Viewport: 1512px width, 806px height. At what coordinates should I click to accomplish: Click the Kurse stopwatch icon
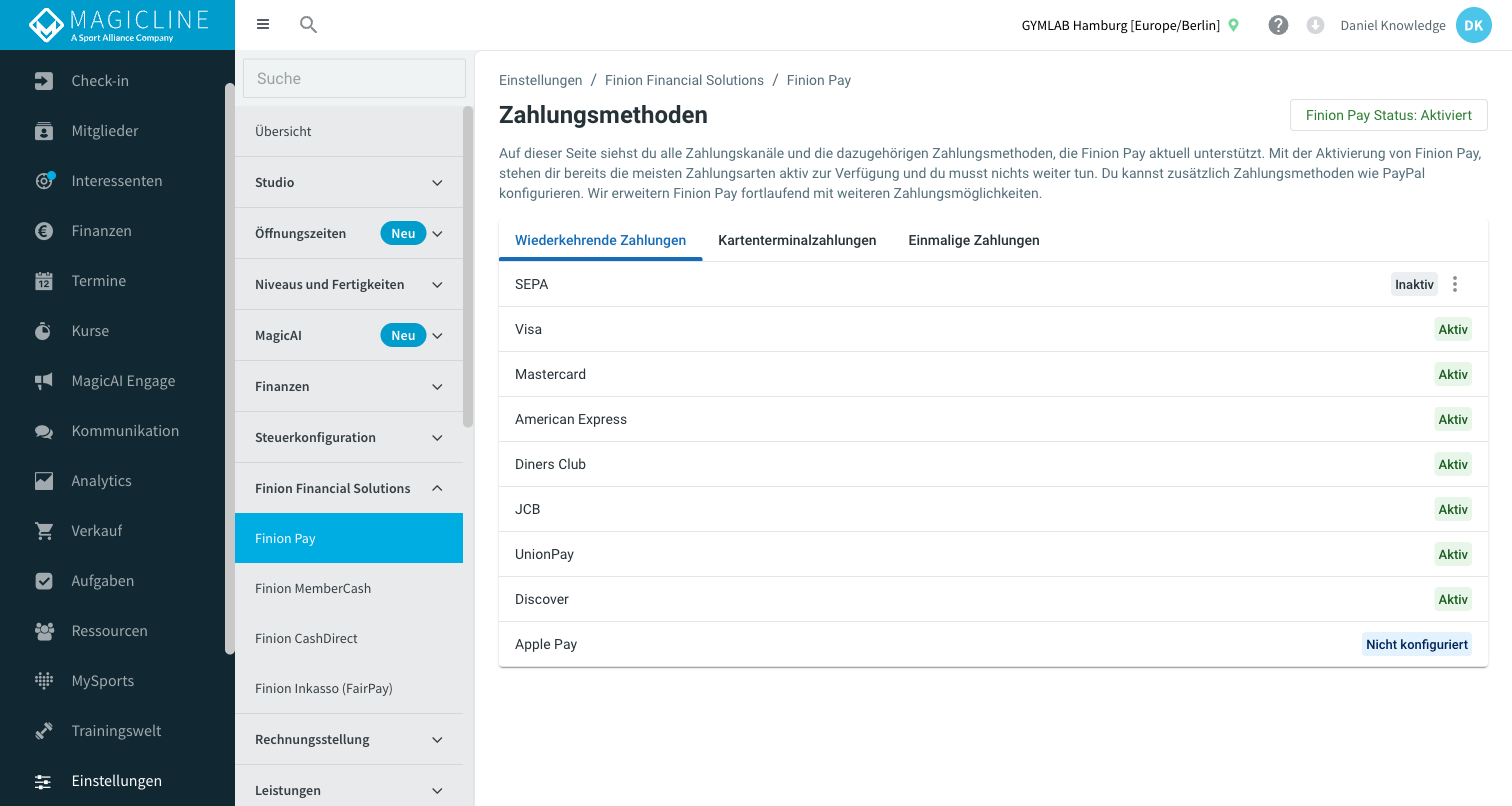[x=44, y=331]
